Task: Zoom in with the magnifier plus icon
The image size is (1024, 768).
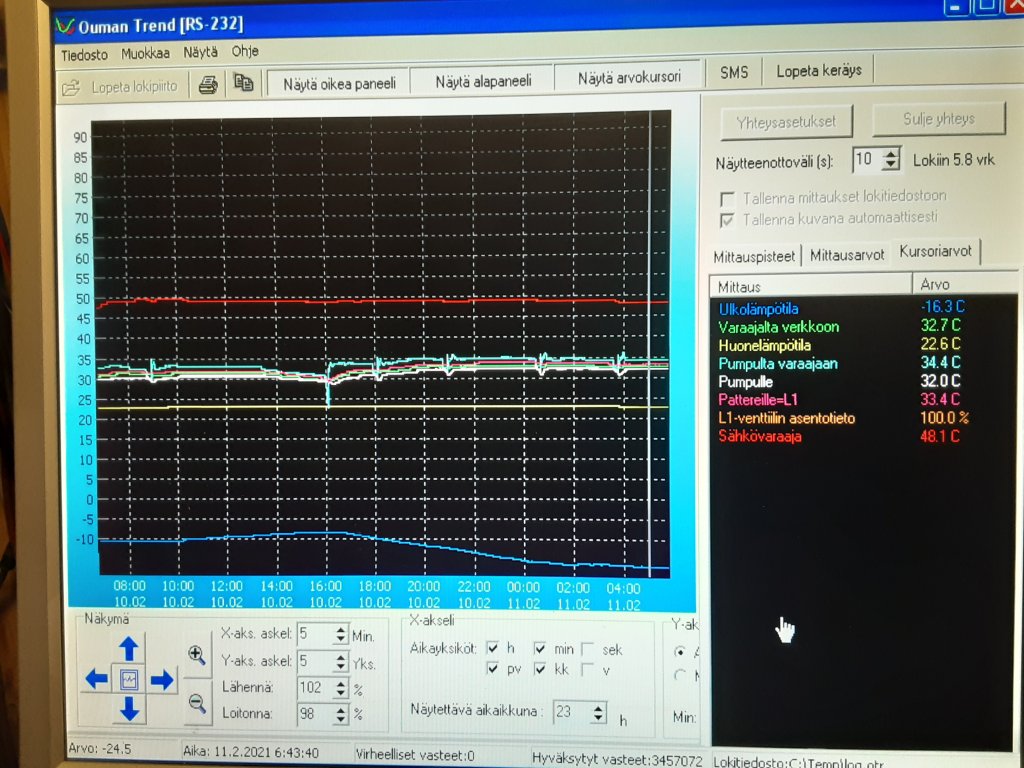Action: tap(197, 655)
